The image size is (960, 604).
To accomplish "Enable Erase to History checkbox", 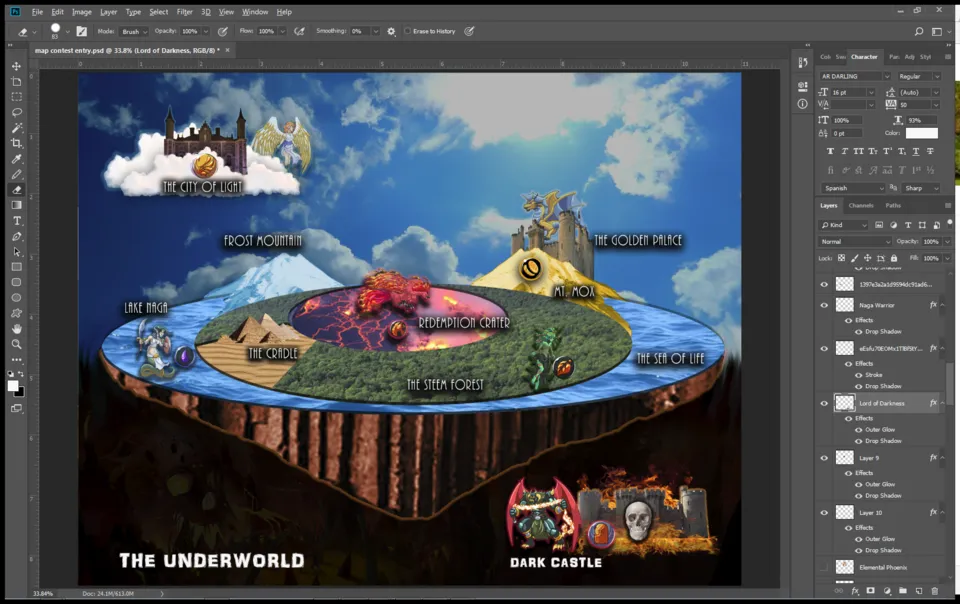I will (407, 31).
